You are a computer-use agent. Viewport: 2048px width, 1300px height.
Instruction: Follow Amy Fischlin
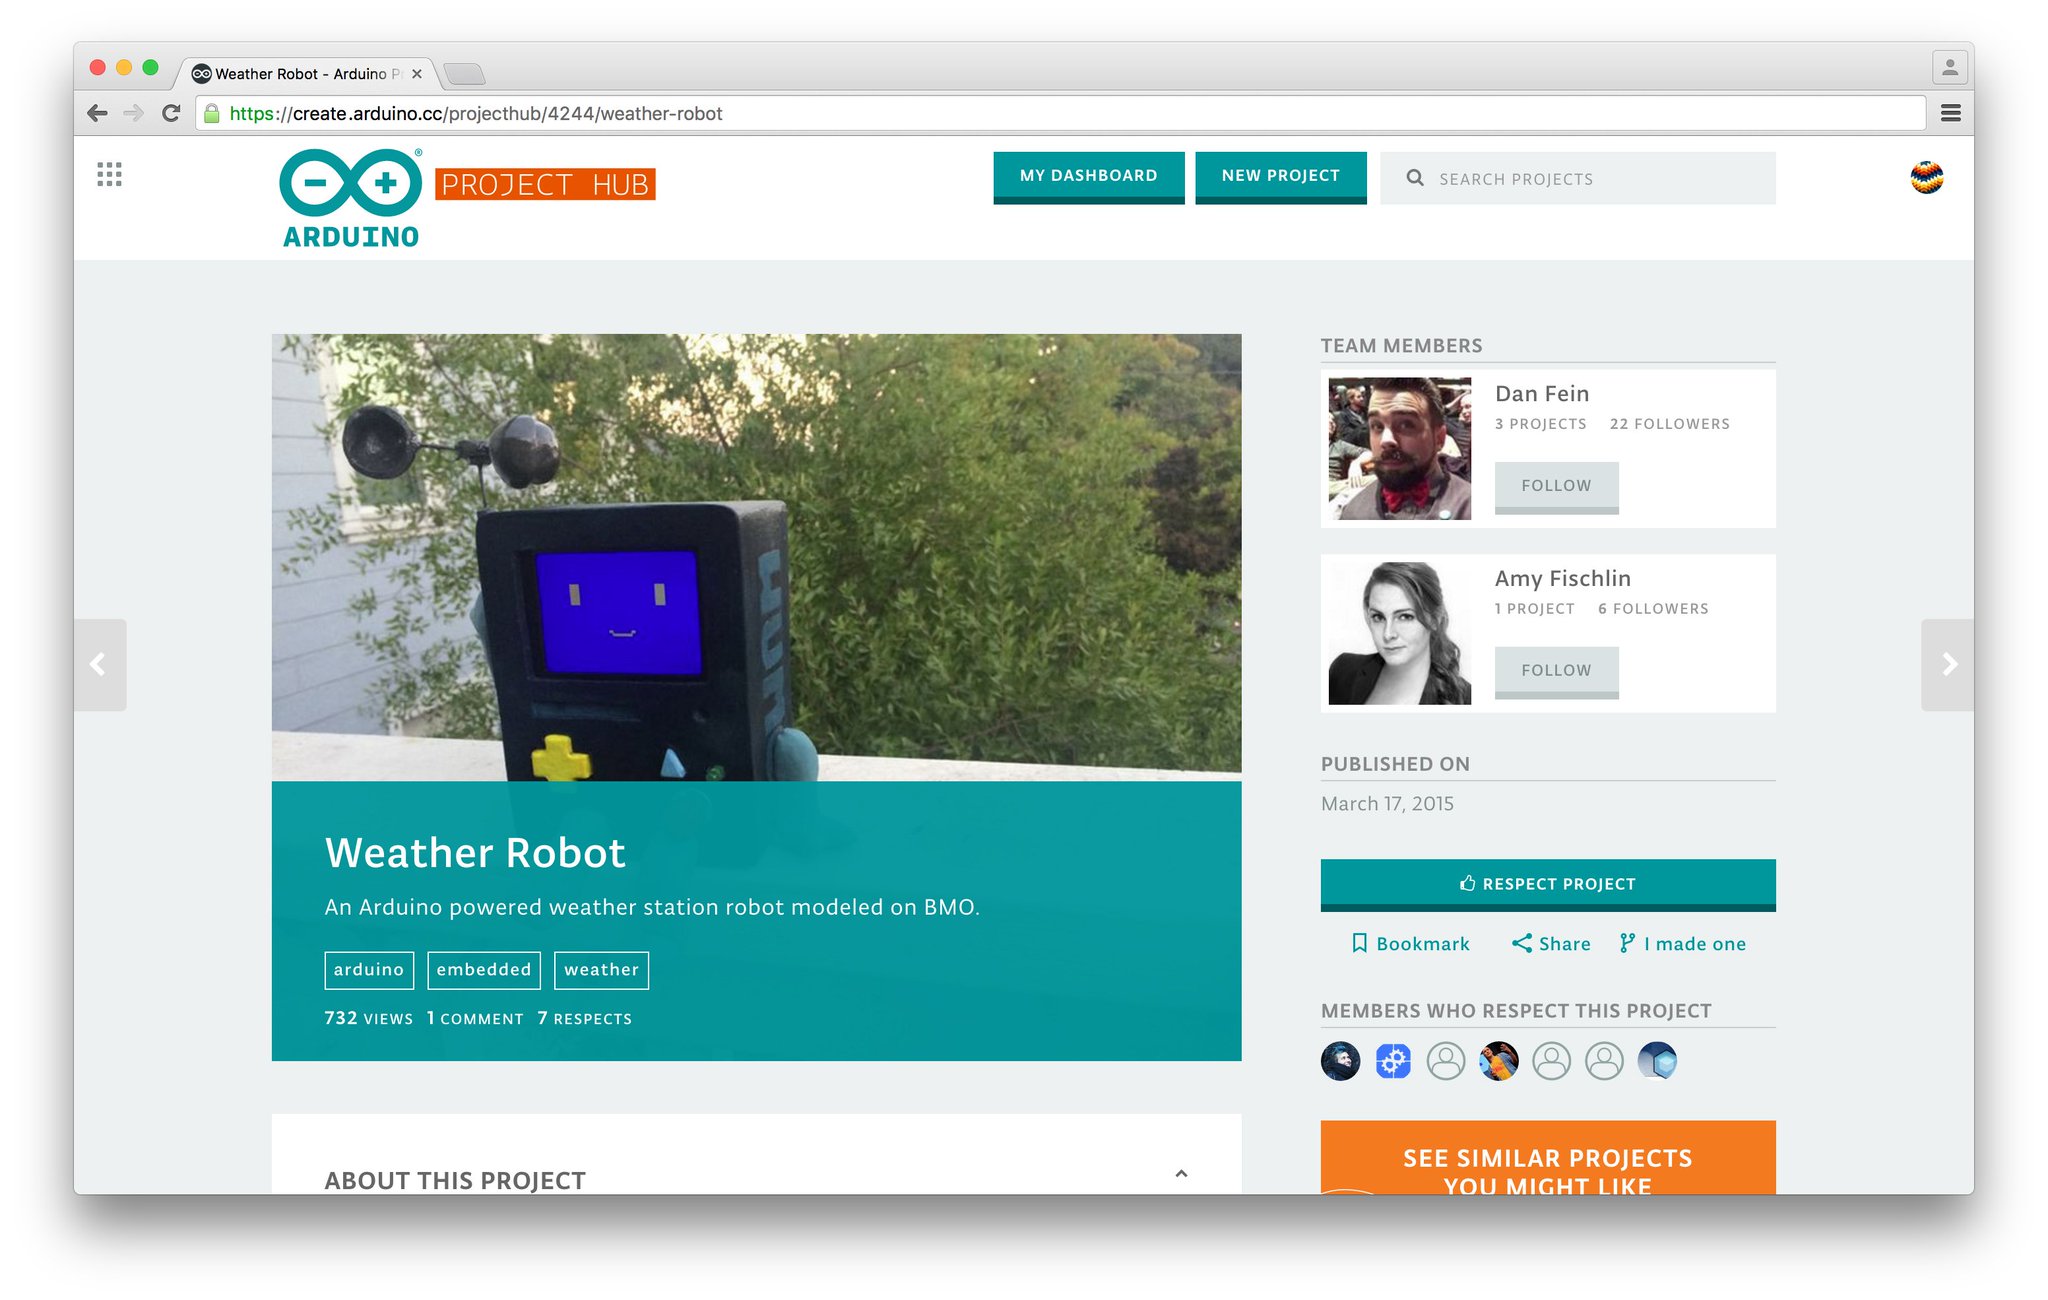click(x=1556, y=670)
